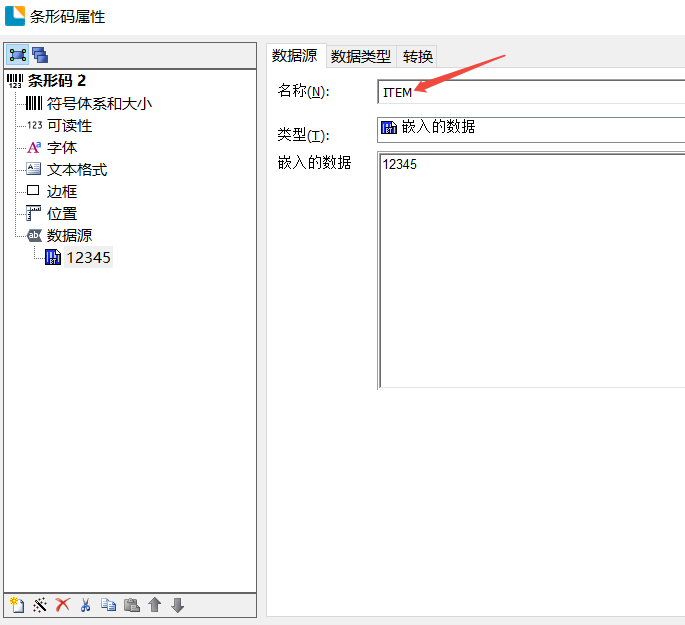Click the embedded data icon beside 12345 in tree
The height and width of the screenshot is (625, 685).
click(53, 257)
